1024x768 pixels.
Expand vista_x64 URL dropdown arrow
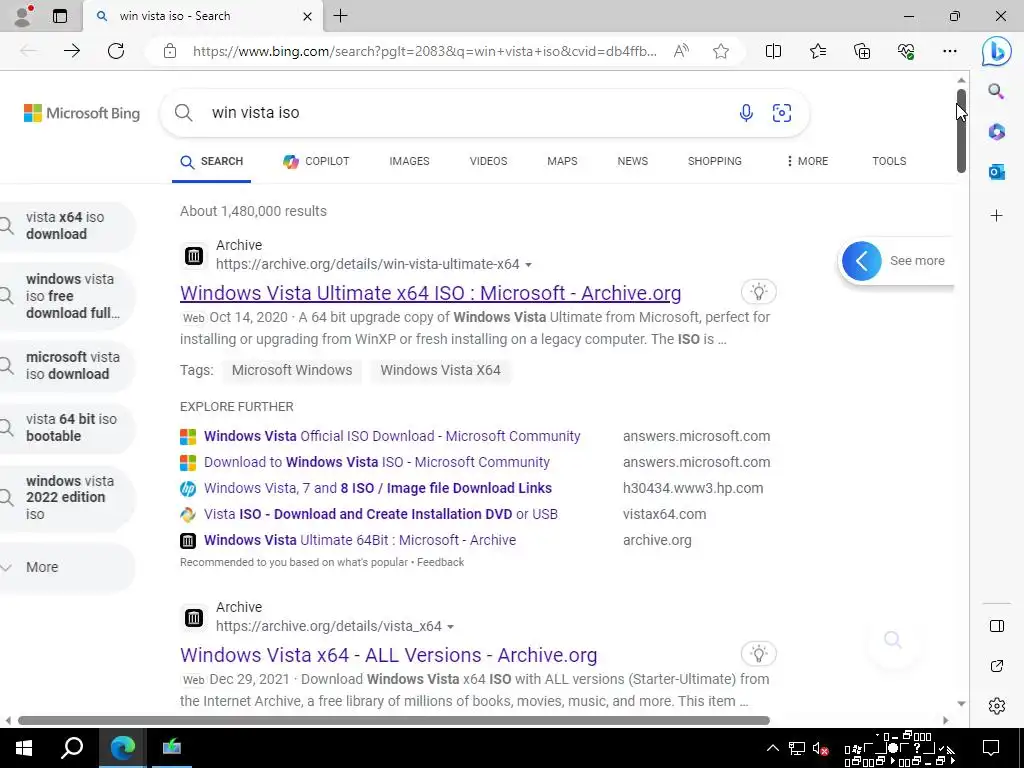point(450,627)
